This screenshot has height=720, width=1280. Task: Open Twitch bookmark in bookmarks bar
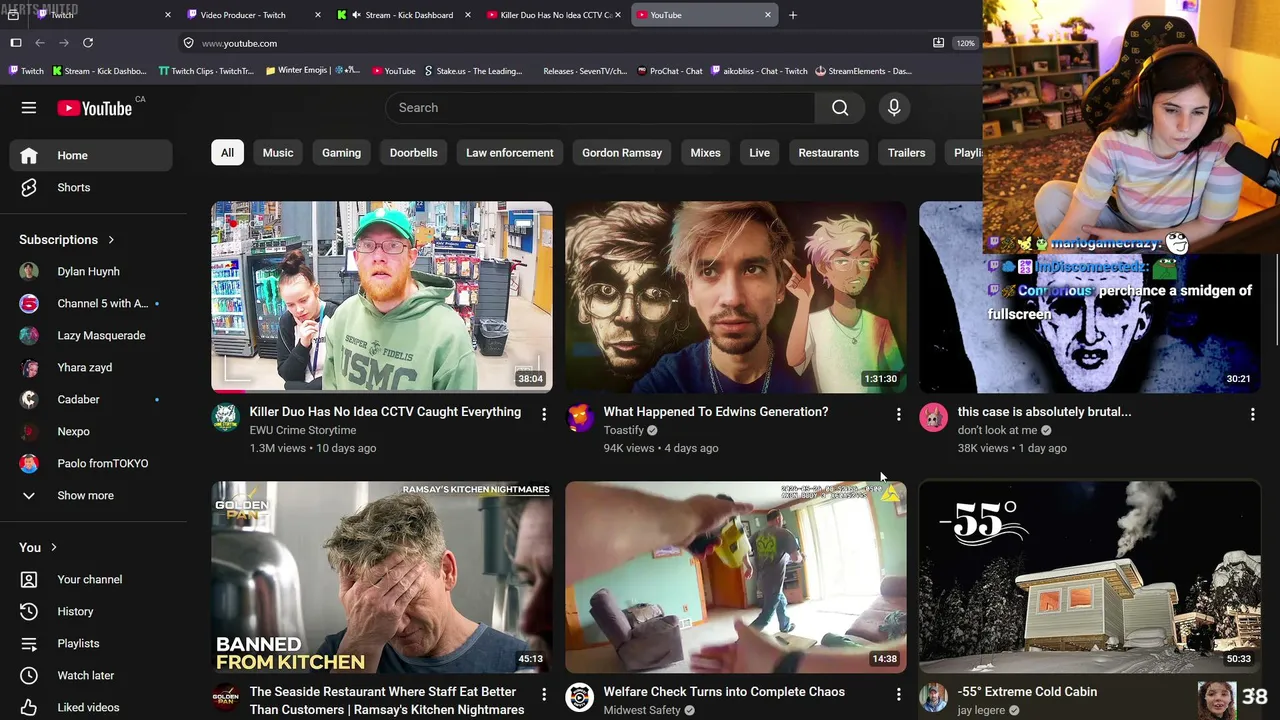(27, 71)
